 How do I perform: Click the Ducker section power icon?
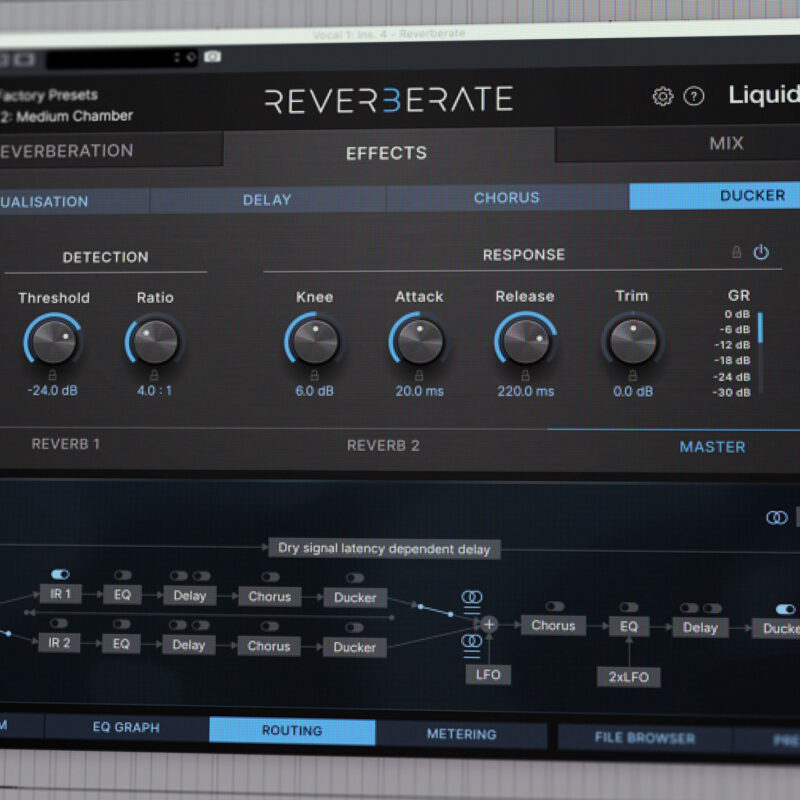(761, 252)
